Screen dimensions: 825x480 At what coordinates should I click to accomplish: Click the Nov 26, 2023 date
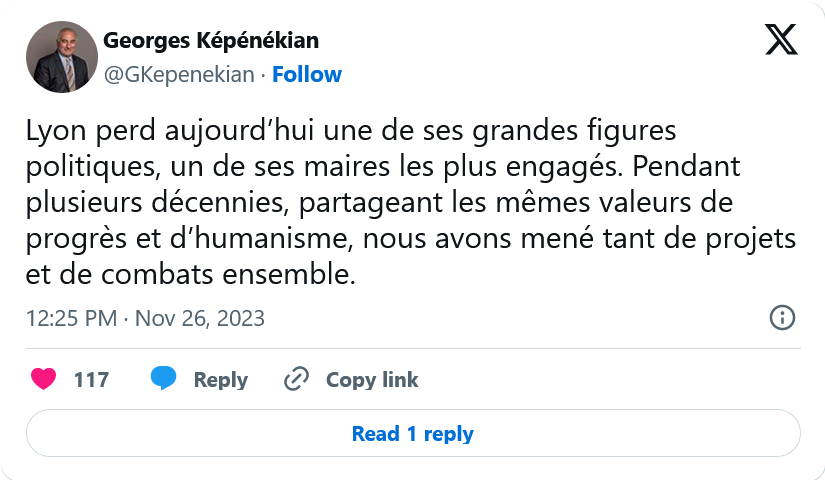coord(200,318)
